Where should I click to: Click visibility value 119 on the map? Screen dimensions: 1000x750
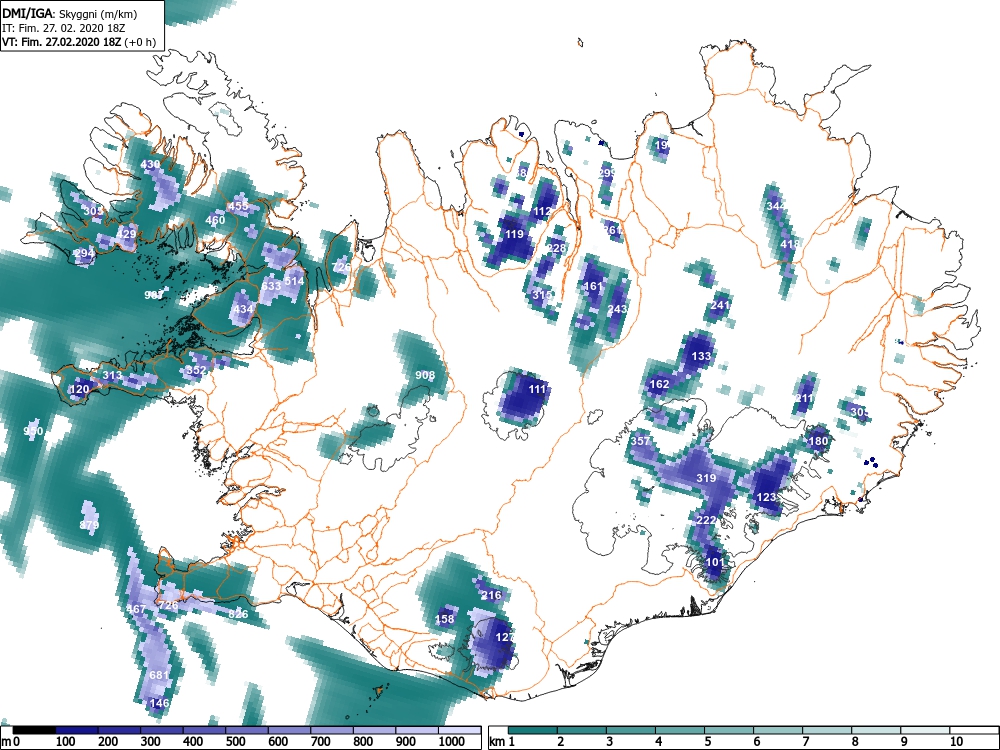[514, 234]
